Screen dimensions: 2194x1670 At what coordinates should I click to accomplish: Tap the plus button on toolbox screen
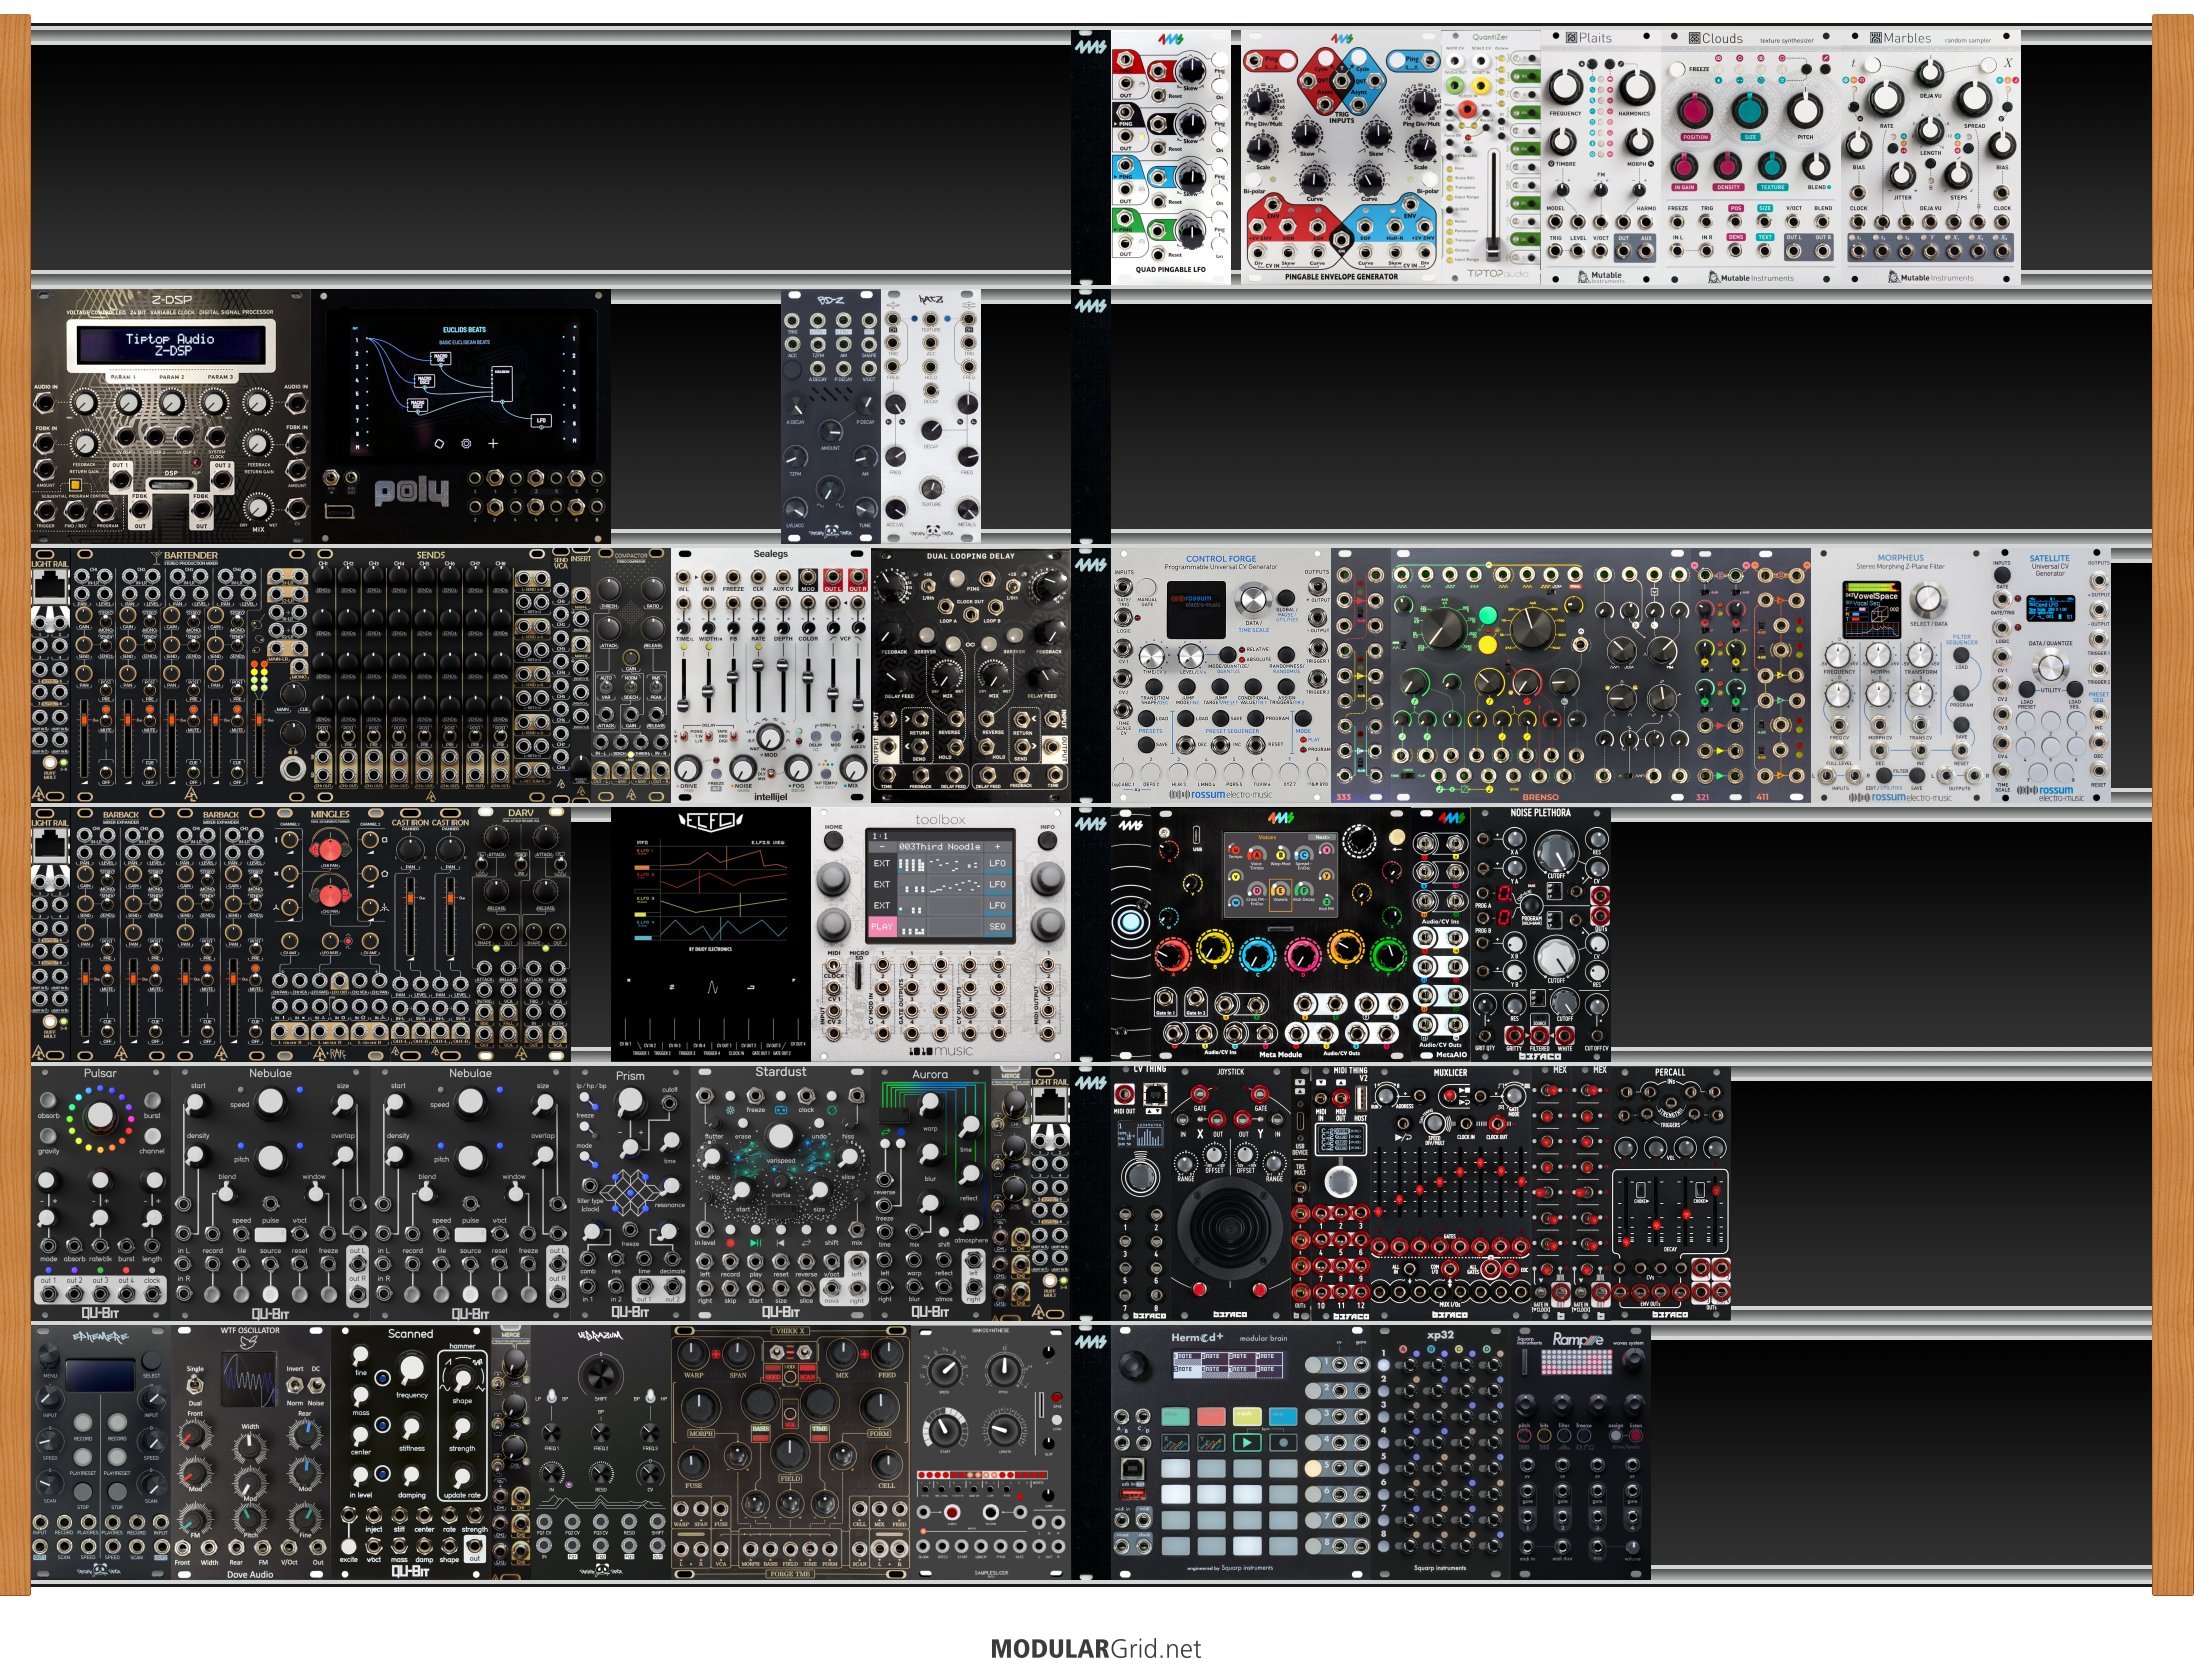(997, 846)
